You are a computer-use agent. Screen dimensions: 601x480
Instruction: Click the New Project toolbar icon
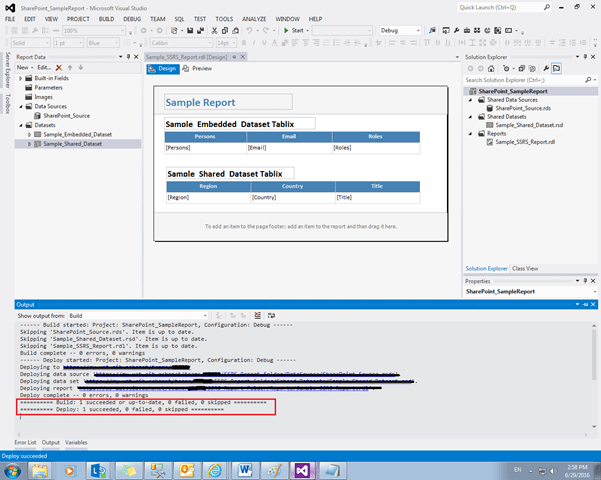174,30
